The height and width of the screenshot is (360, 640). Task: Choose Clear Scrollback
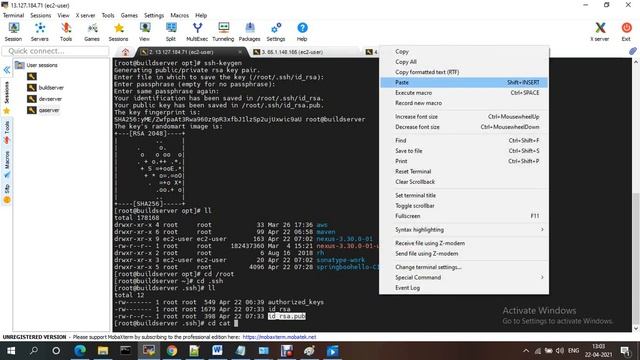[464, 182]
